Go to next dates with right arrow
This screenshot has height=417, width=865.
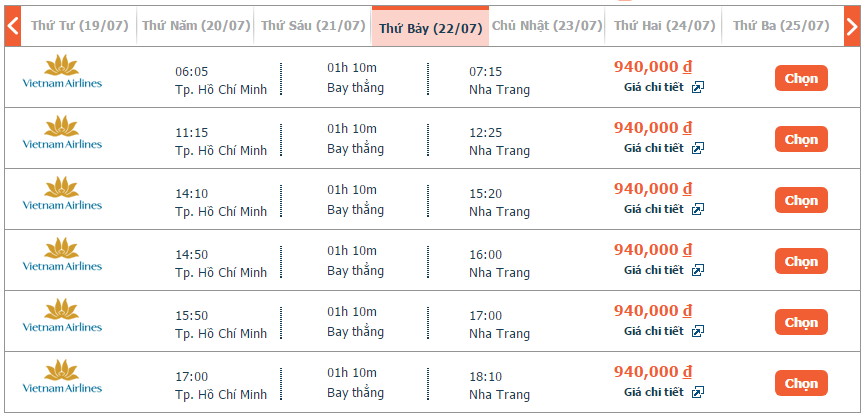pyautogui.click(x=852, y=26)
